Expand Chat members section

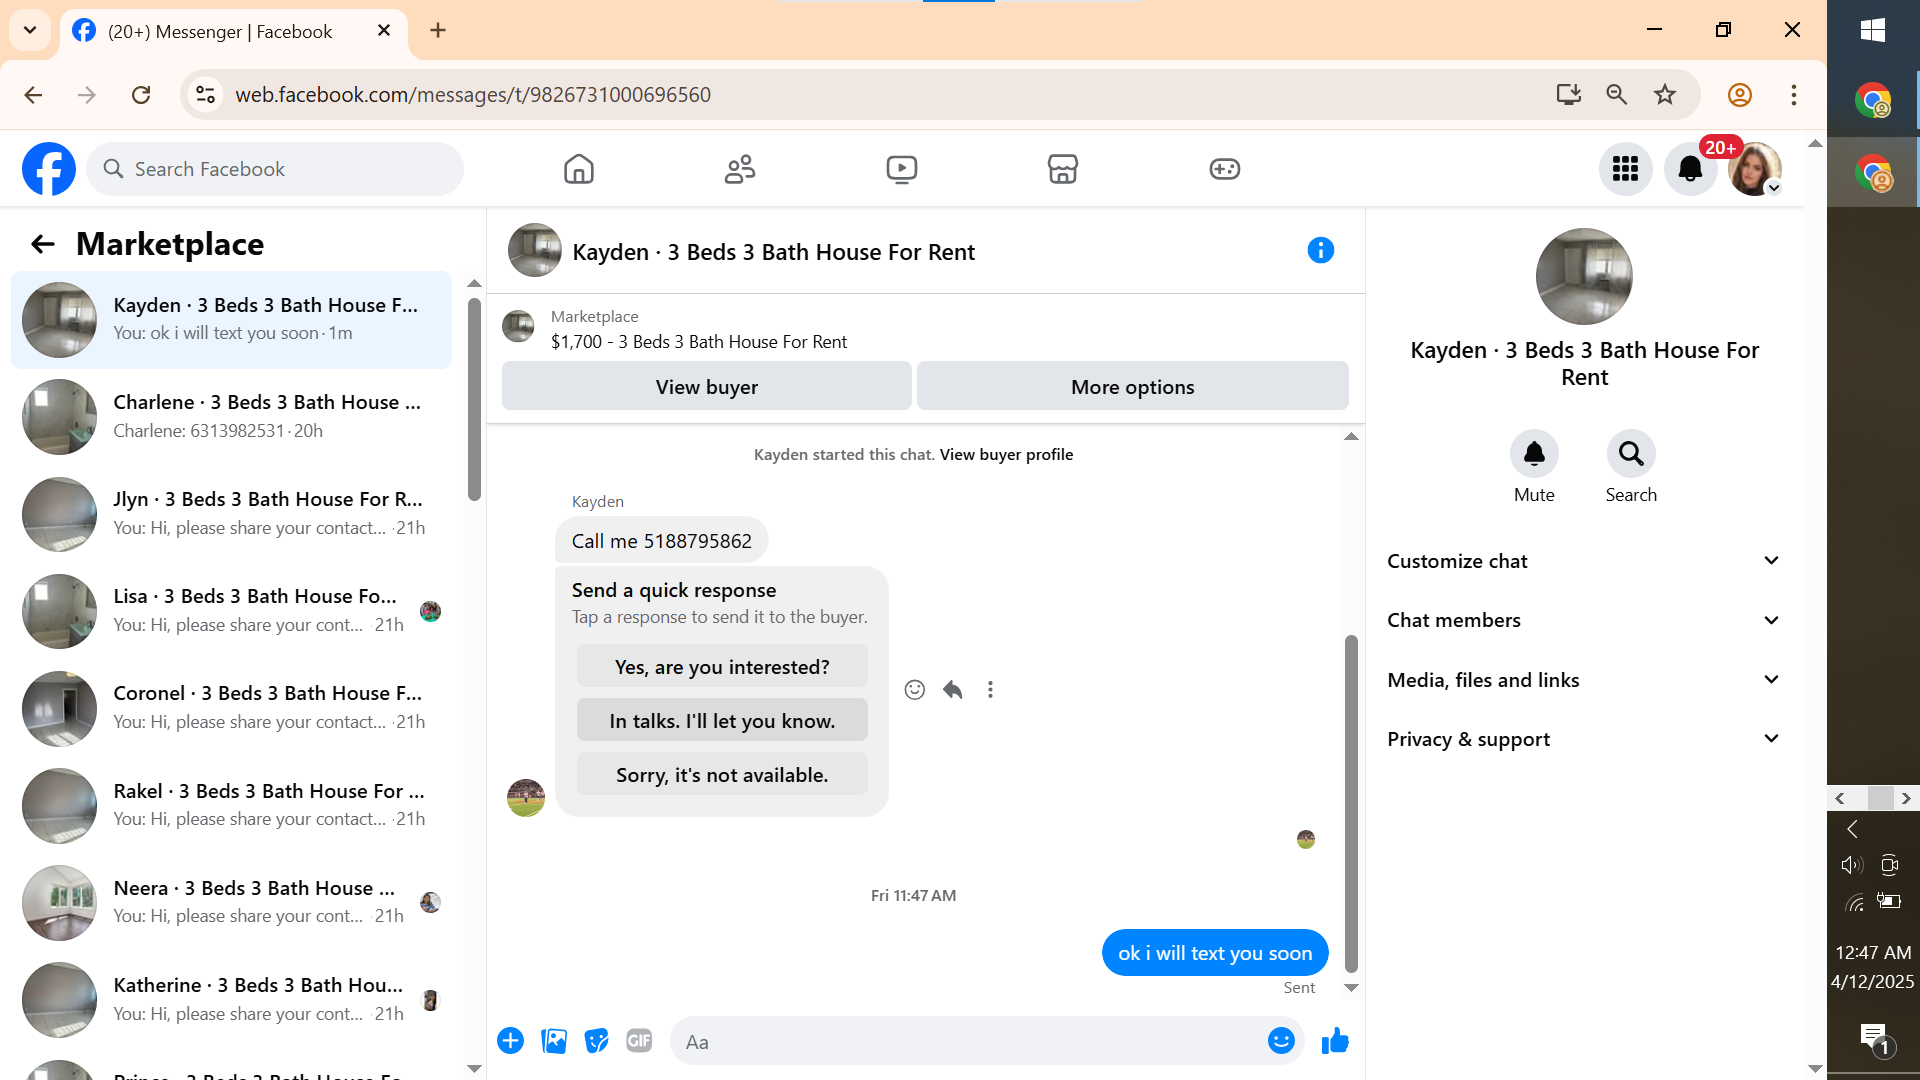point(1584,620)
